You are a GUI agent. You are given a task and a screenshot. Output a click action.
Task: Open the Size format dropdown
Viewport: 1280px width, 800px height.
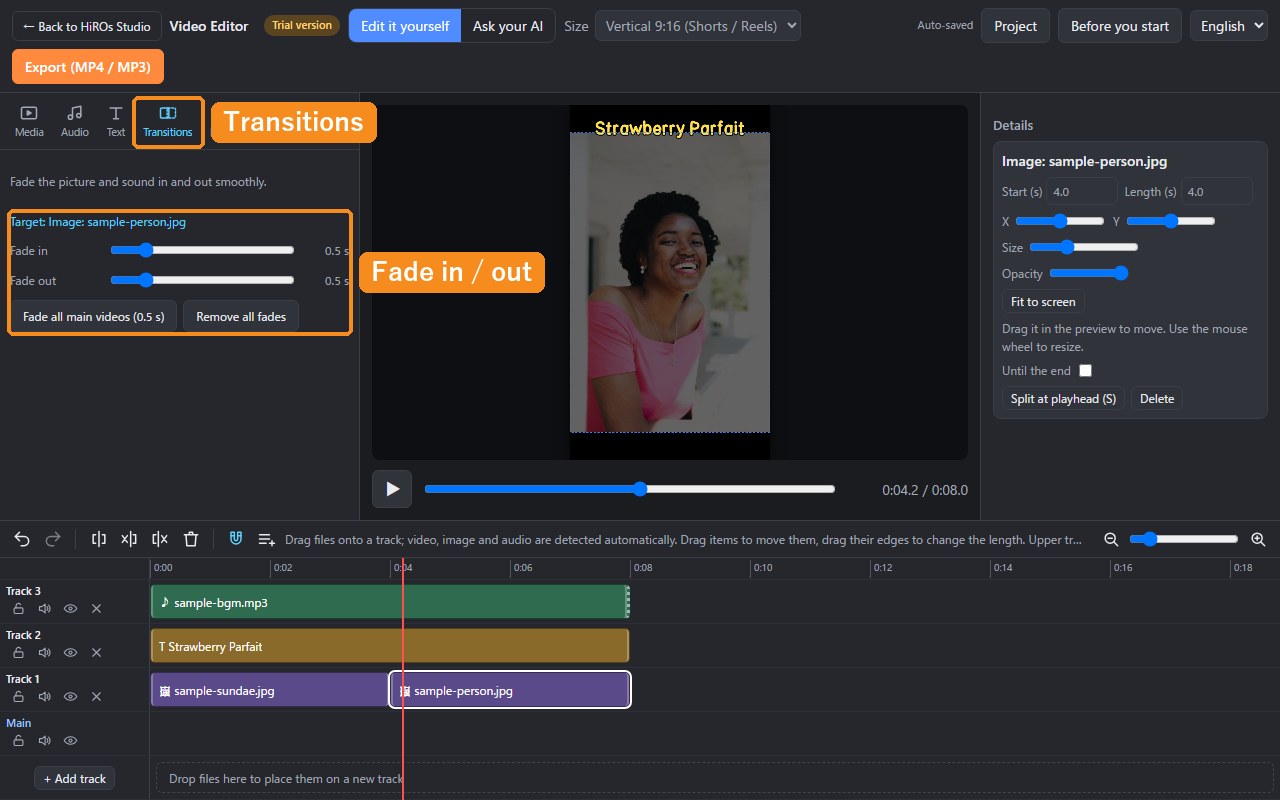click(x=698, y=26)
